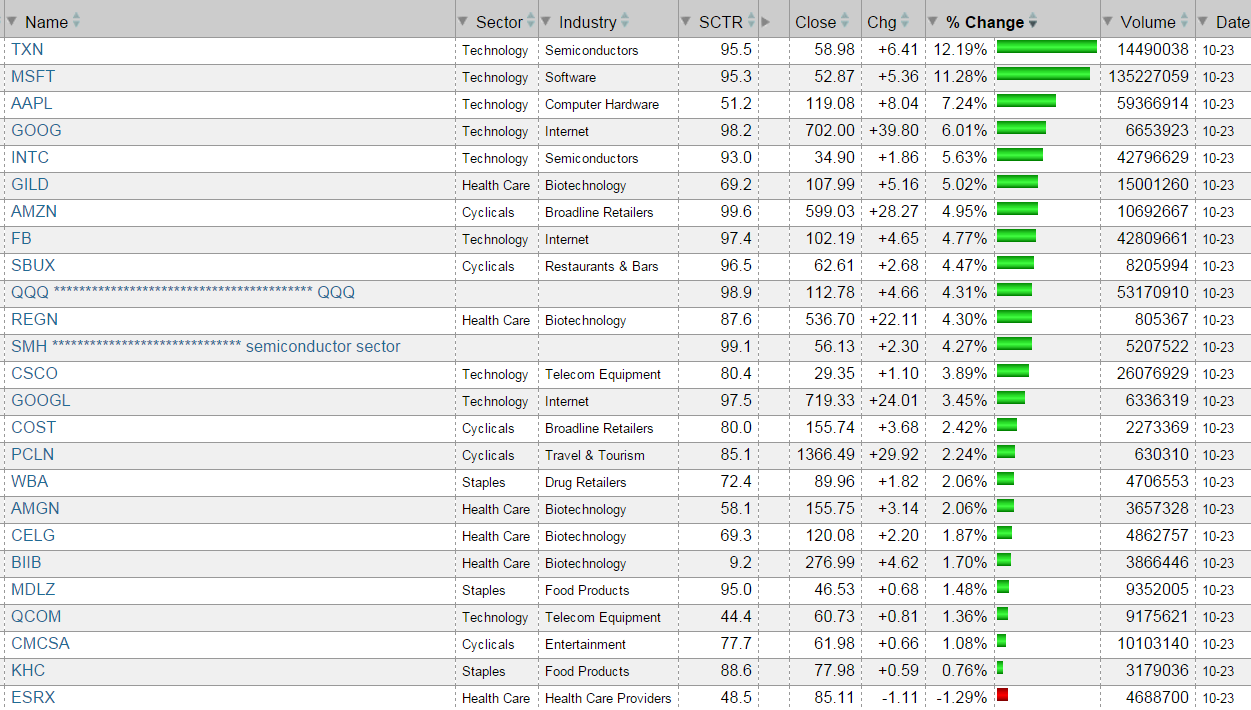The image size is (1251, 710).
Task: Click ESRX percent change -1.29%
Action: coord(962,697)
